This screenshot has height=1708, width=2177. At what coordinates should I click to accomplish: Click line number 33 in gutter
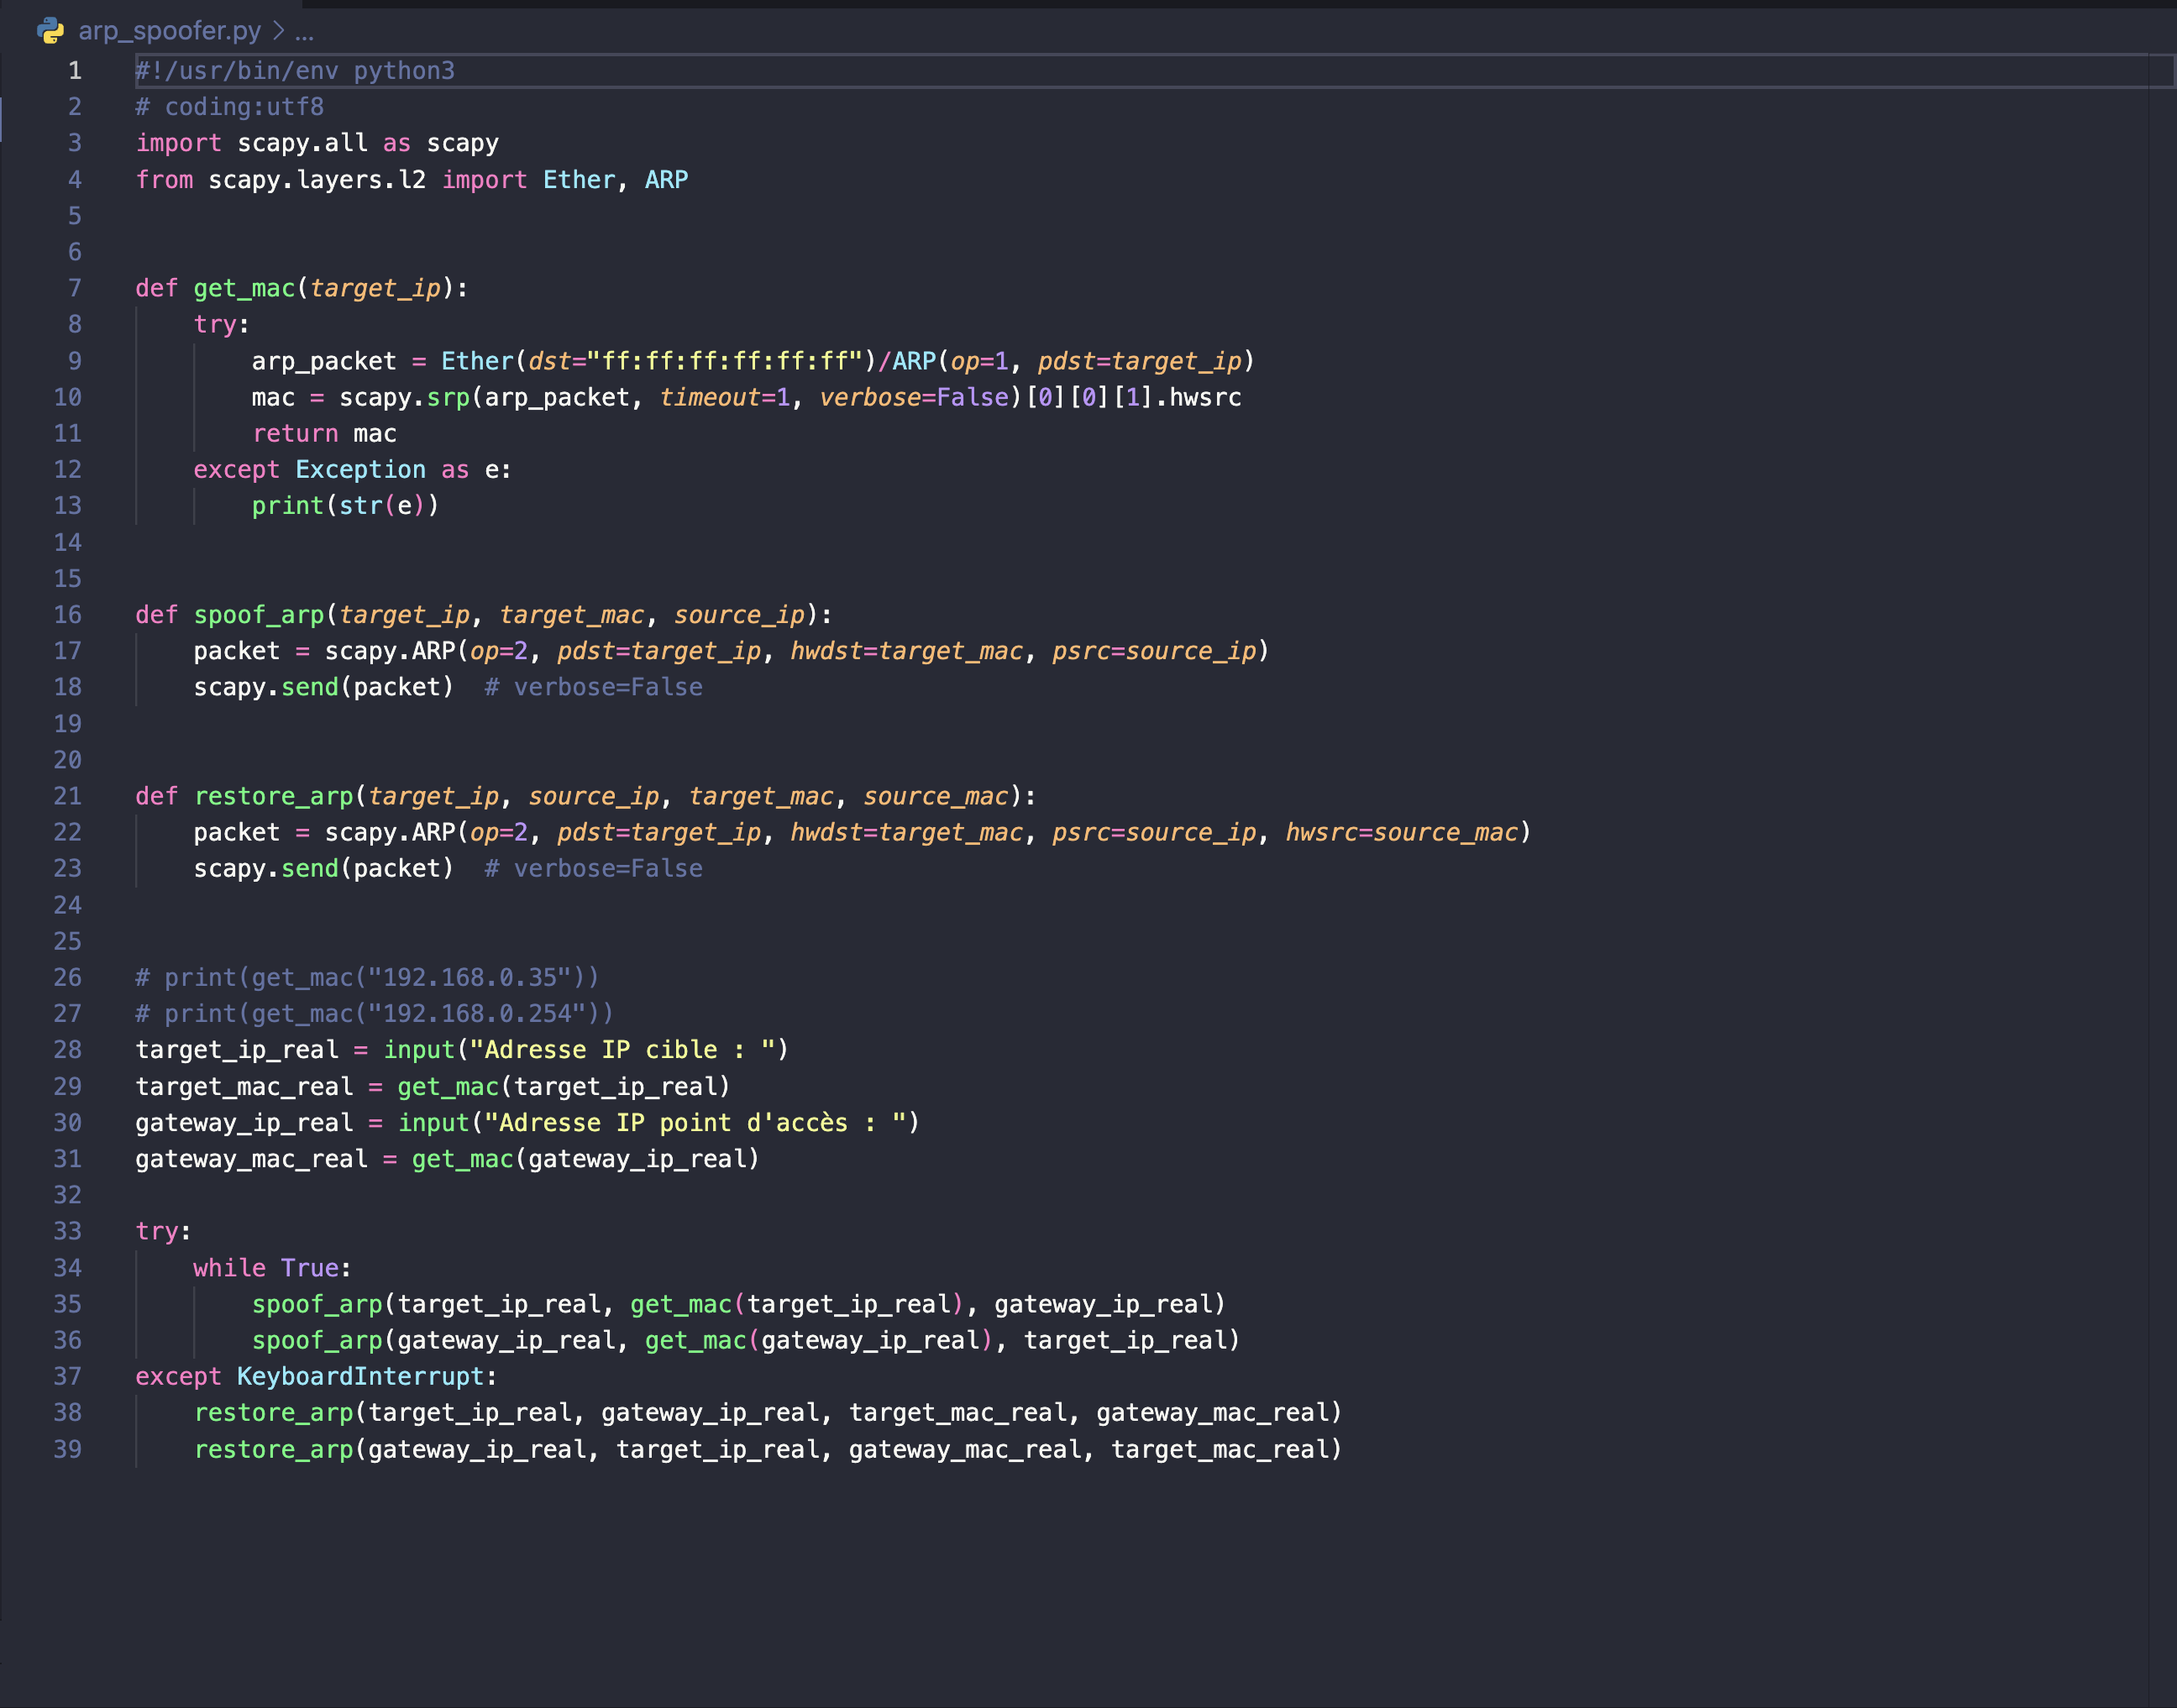click(x=68, y=1231)
